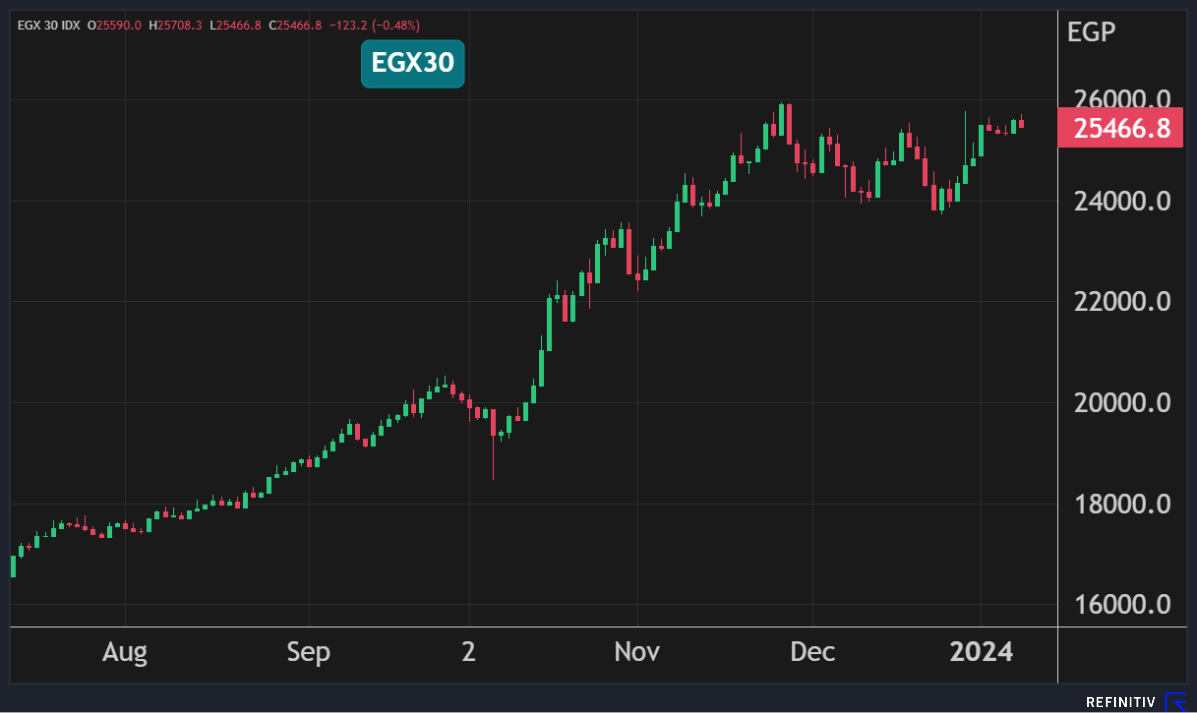The width and height of the screenshot is (1197, 713).
Task: Click the teal EGX30 badge
Action: click(412, 64)
